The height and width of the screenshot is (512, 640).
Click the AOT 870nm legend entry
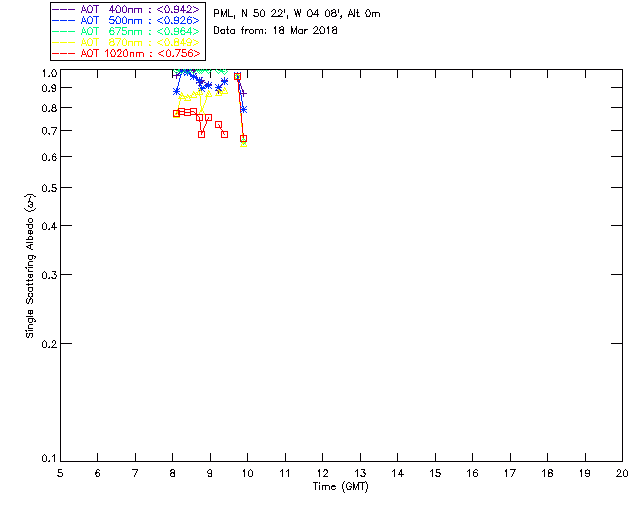(x=127, y=42)
